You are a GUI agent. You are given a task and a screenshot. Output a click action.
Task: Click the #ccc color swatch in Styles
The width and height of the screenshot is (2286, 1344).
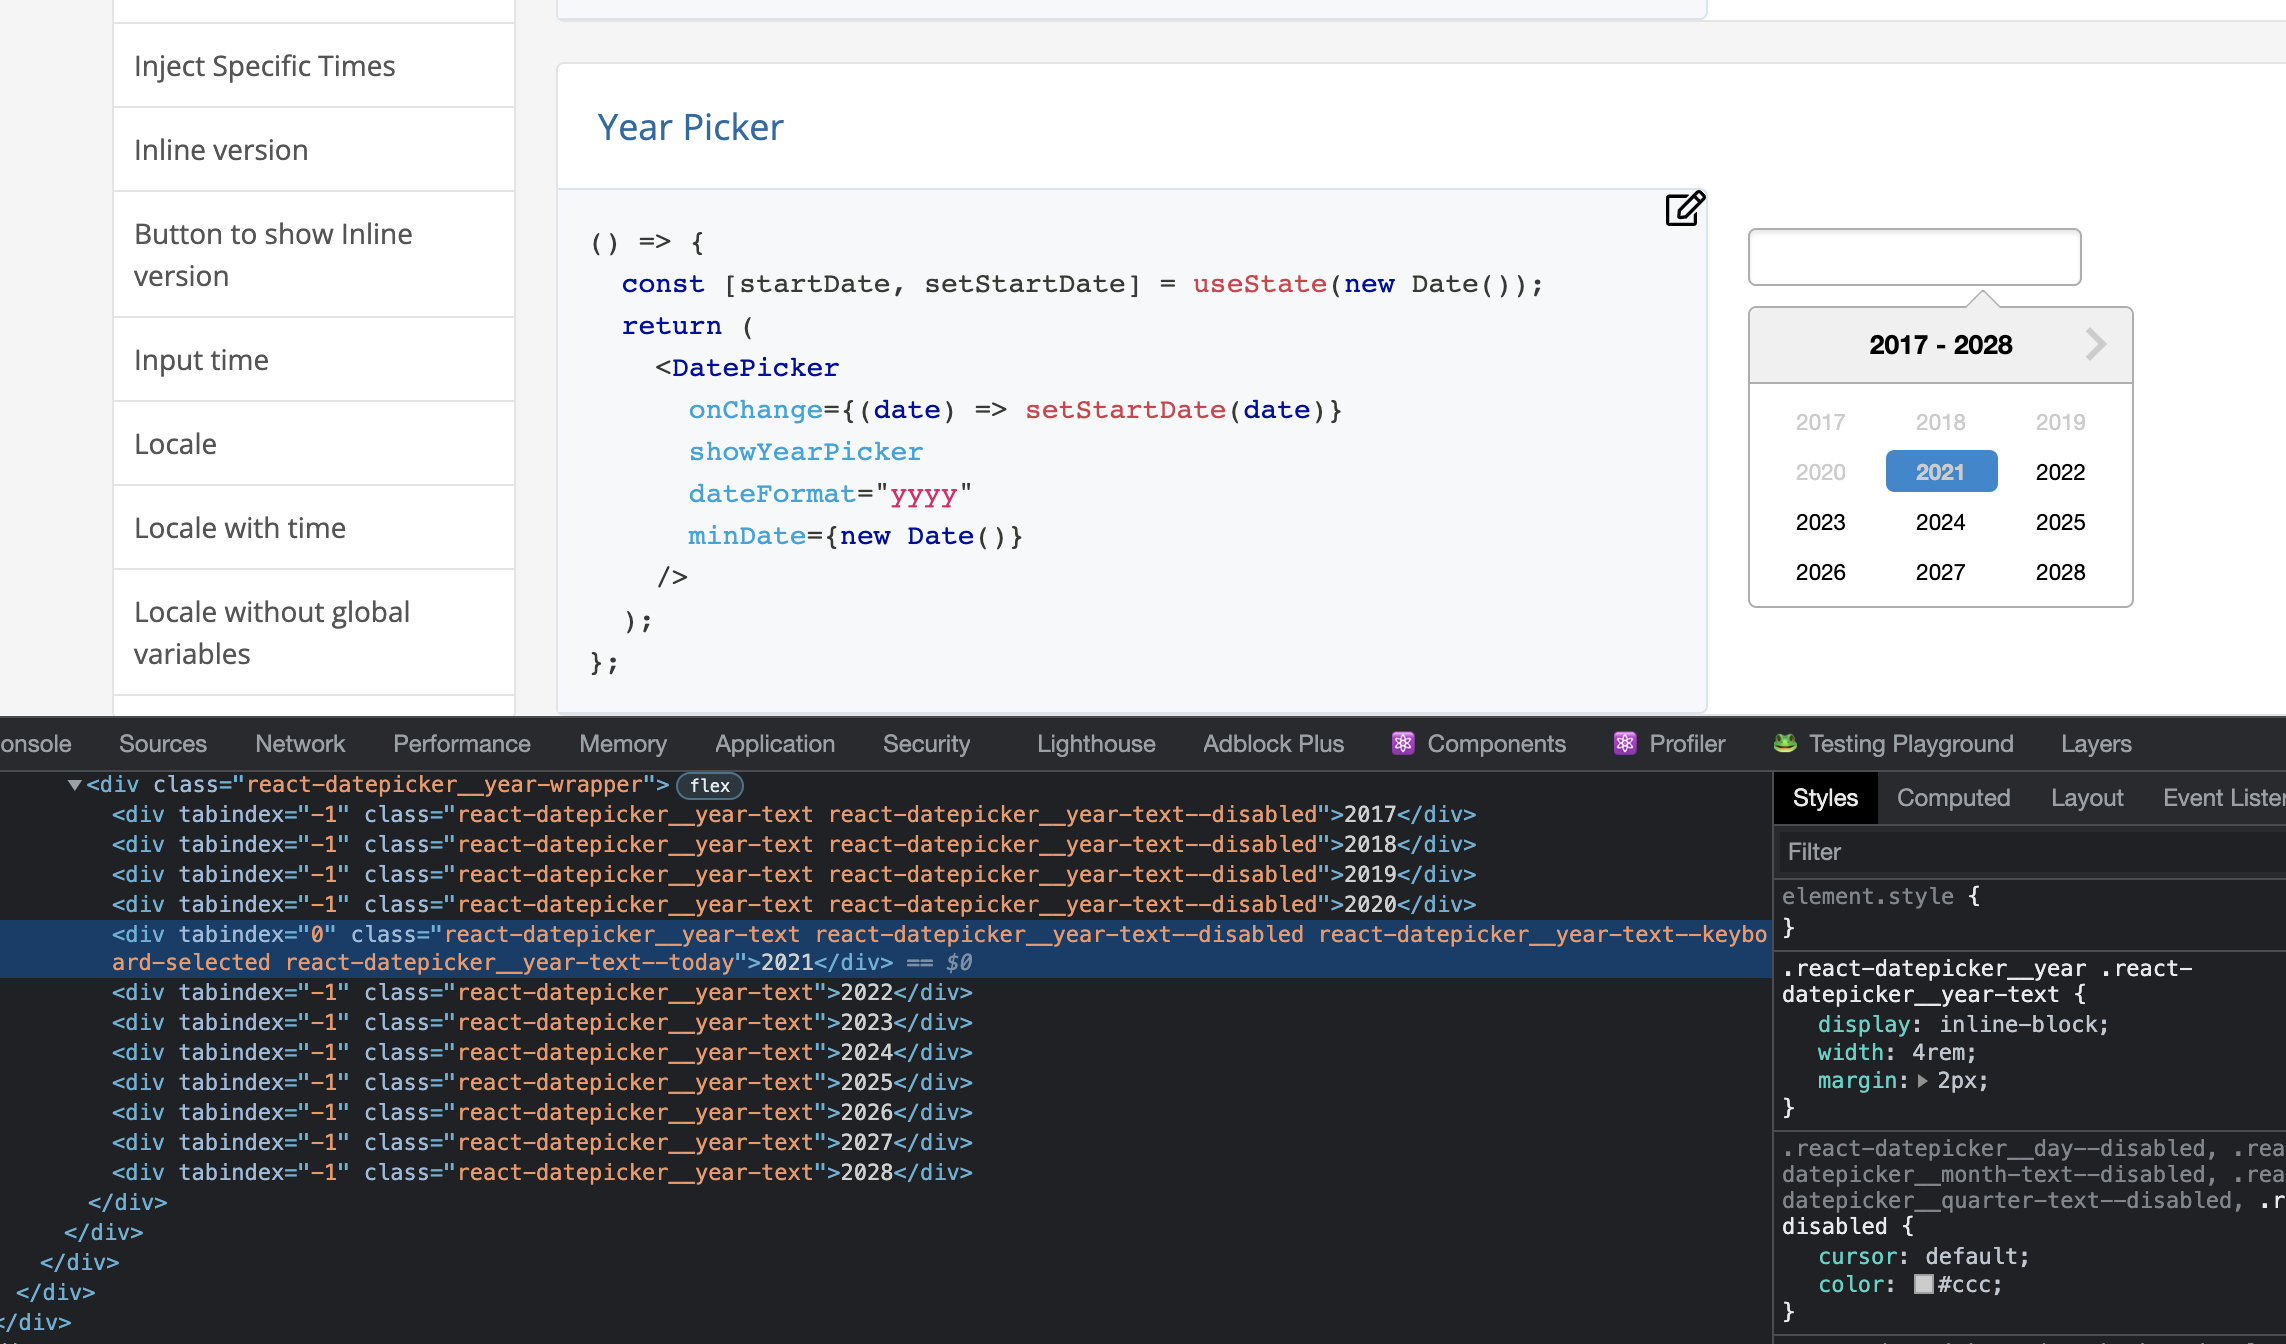pyautogui.click(x=1923, y=1284)
